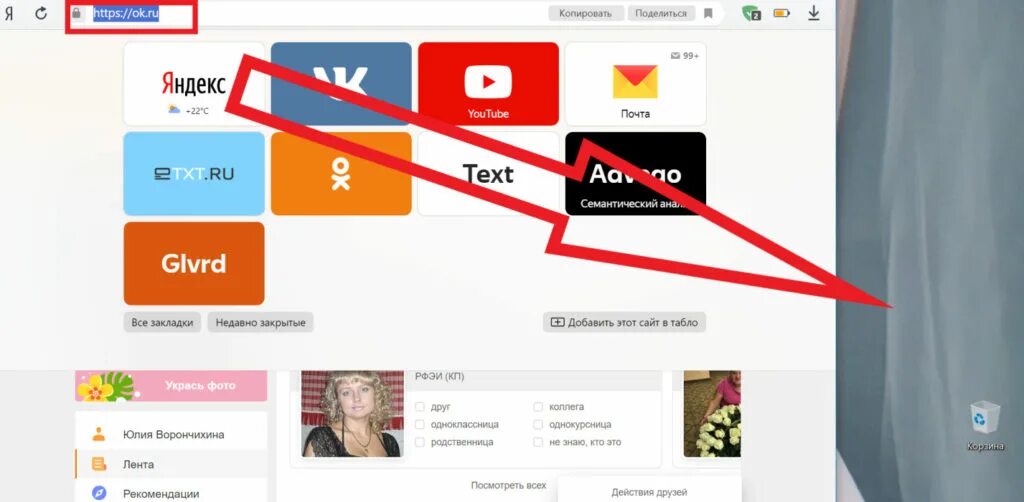The width and height of the screenshot is (1024, 502).
Task: Click the Поделиться button
Action: tap(660, 13)
